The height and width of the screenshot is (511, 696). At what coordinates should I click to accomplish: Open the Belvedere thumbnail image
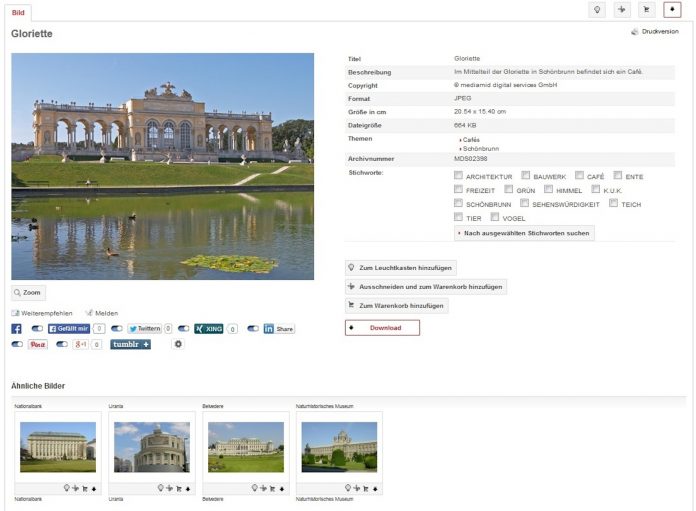pos(244,446)
